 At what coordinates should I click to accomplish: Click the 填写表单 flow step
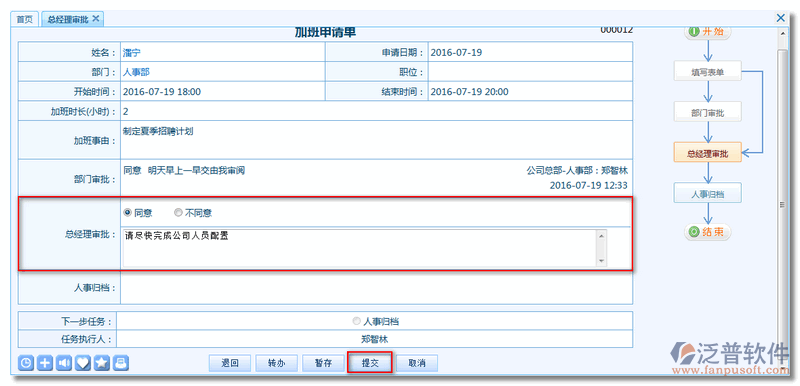click(x=707, y=72)
